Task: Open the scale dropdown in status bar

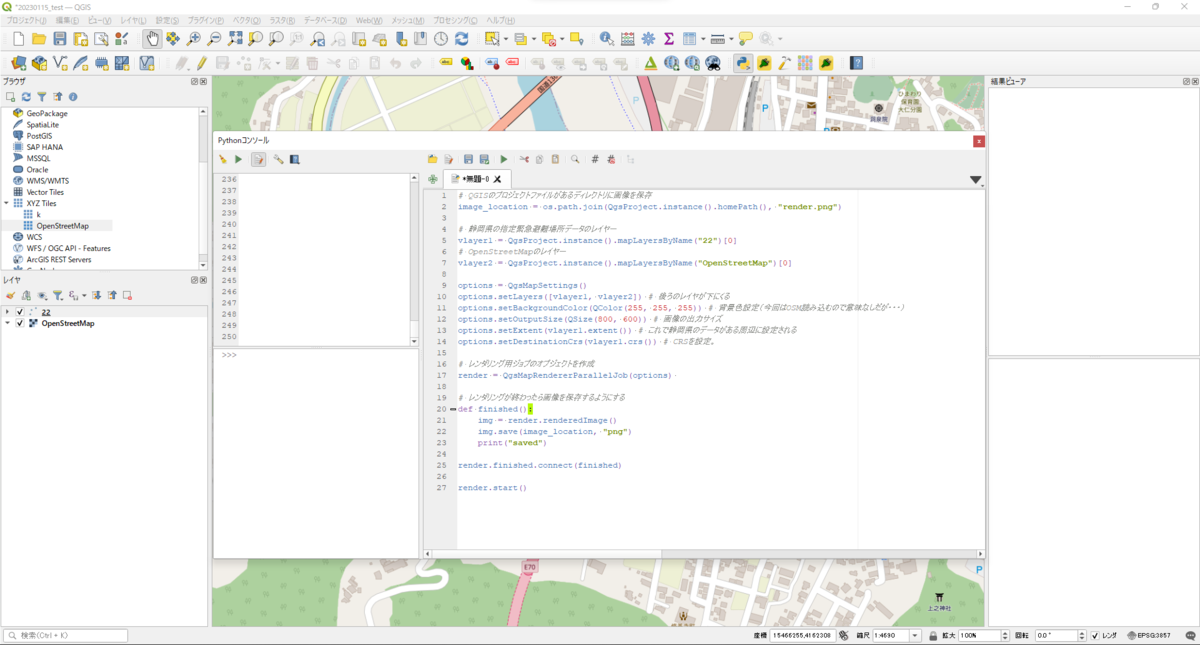Action: [x=914, y=636]
